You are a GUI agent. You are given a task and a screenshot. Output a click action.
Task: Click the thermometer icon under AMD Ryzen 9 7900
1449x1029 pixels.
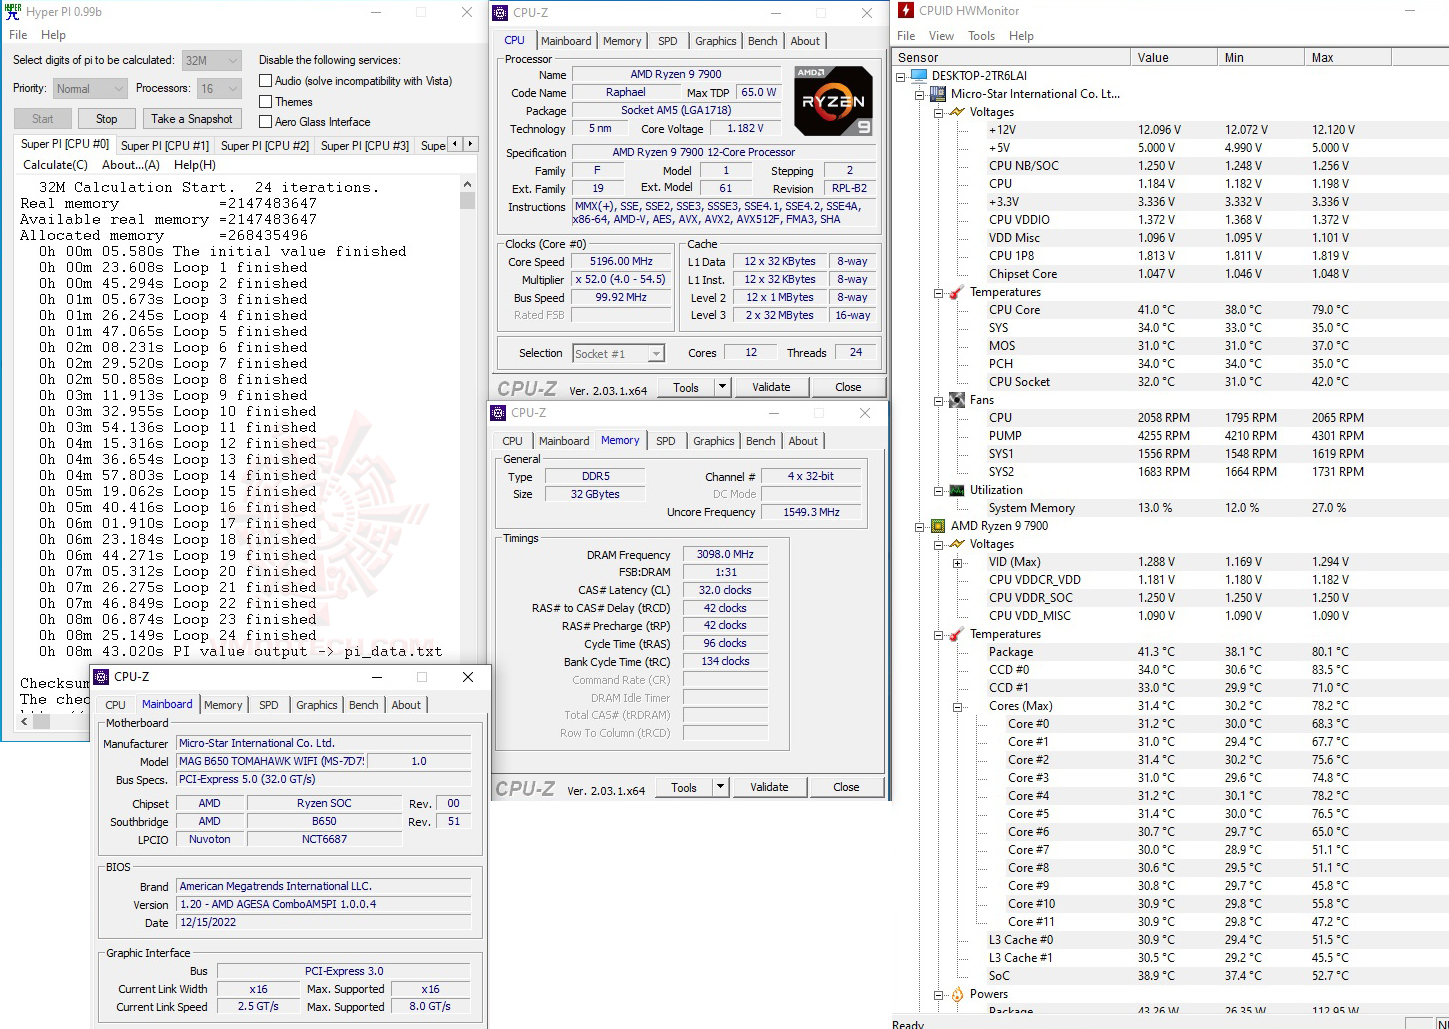(957, 634)
